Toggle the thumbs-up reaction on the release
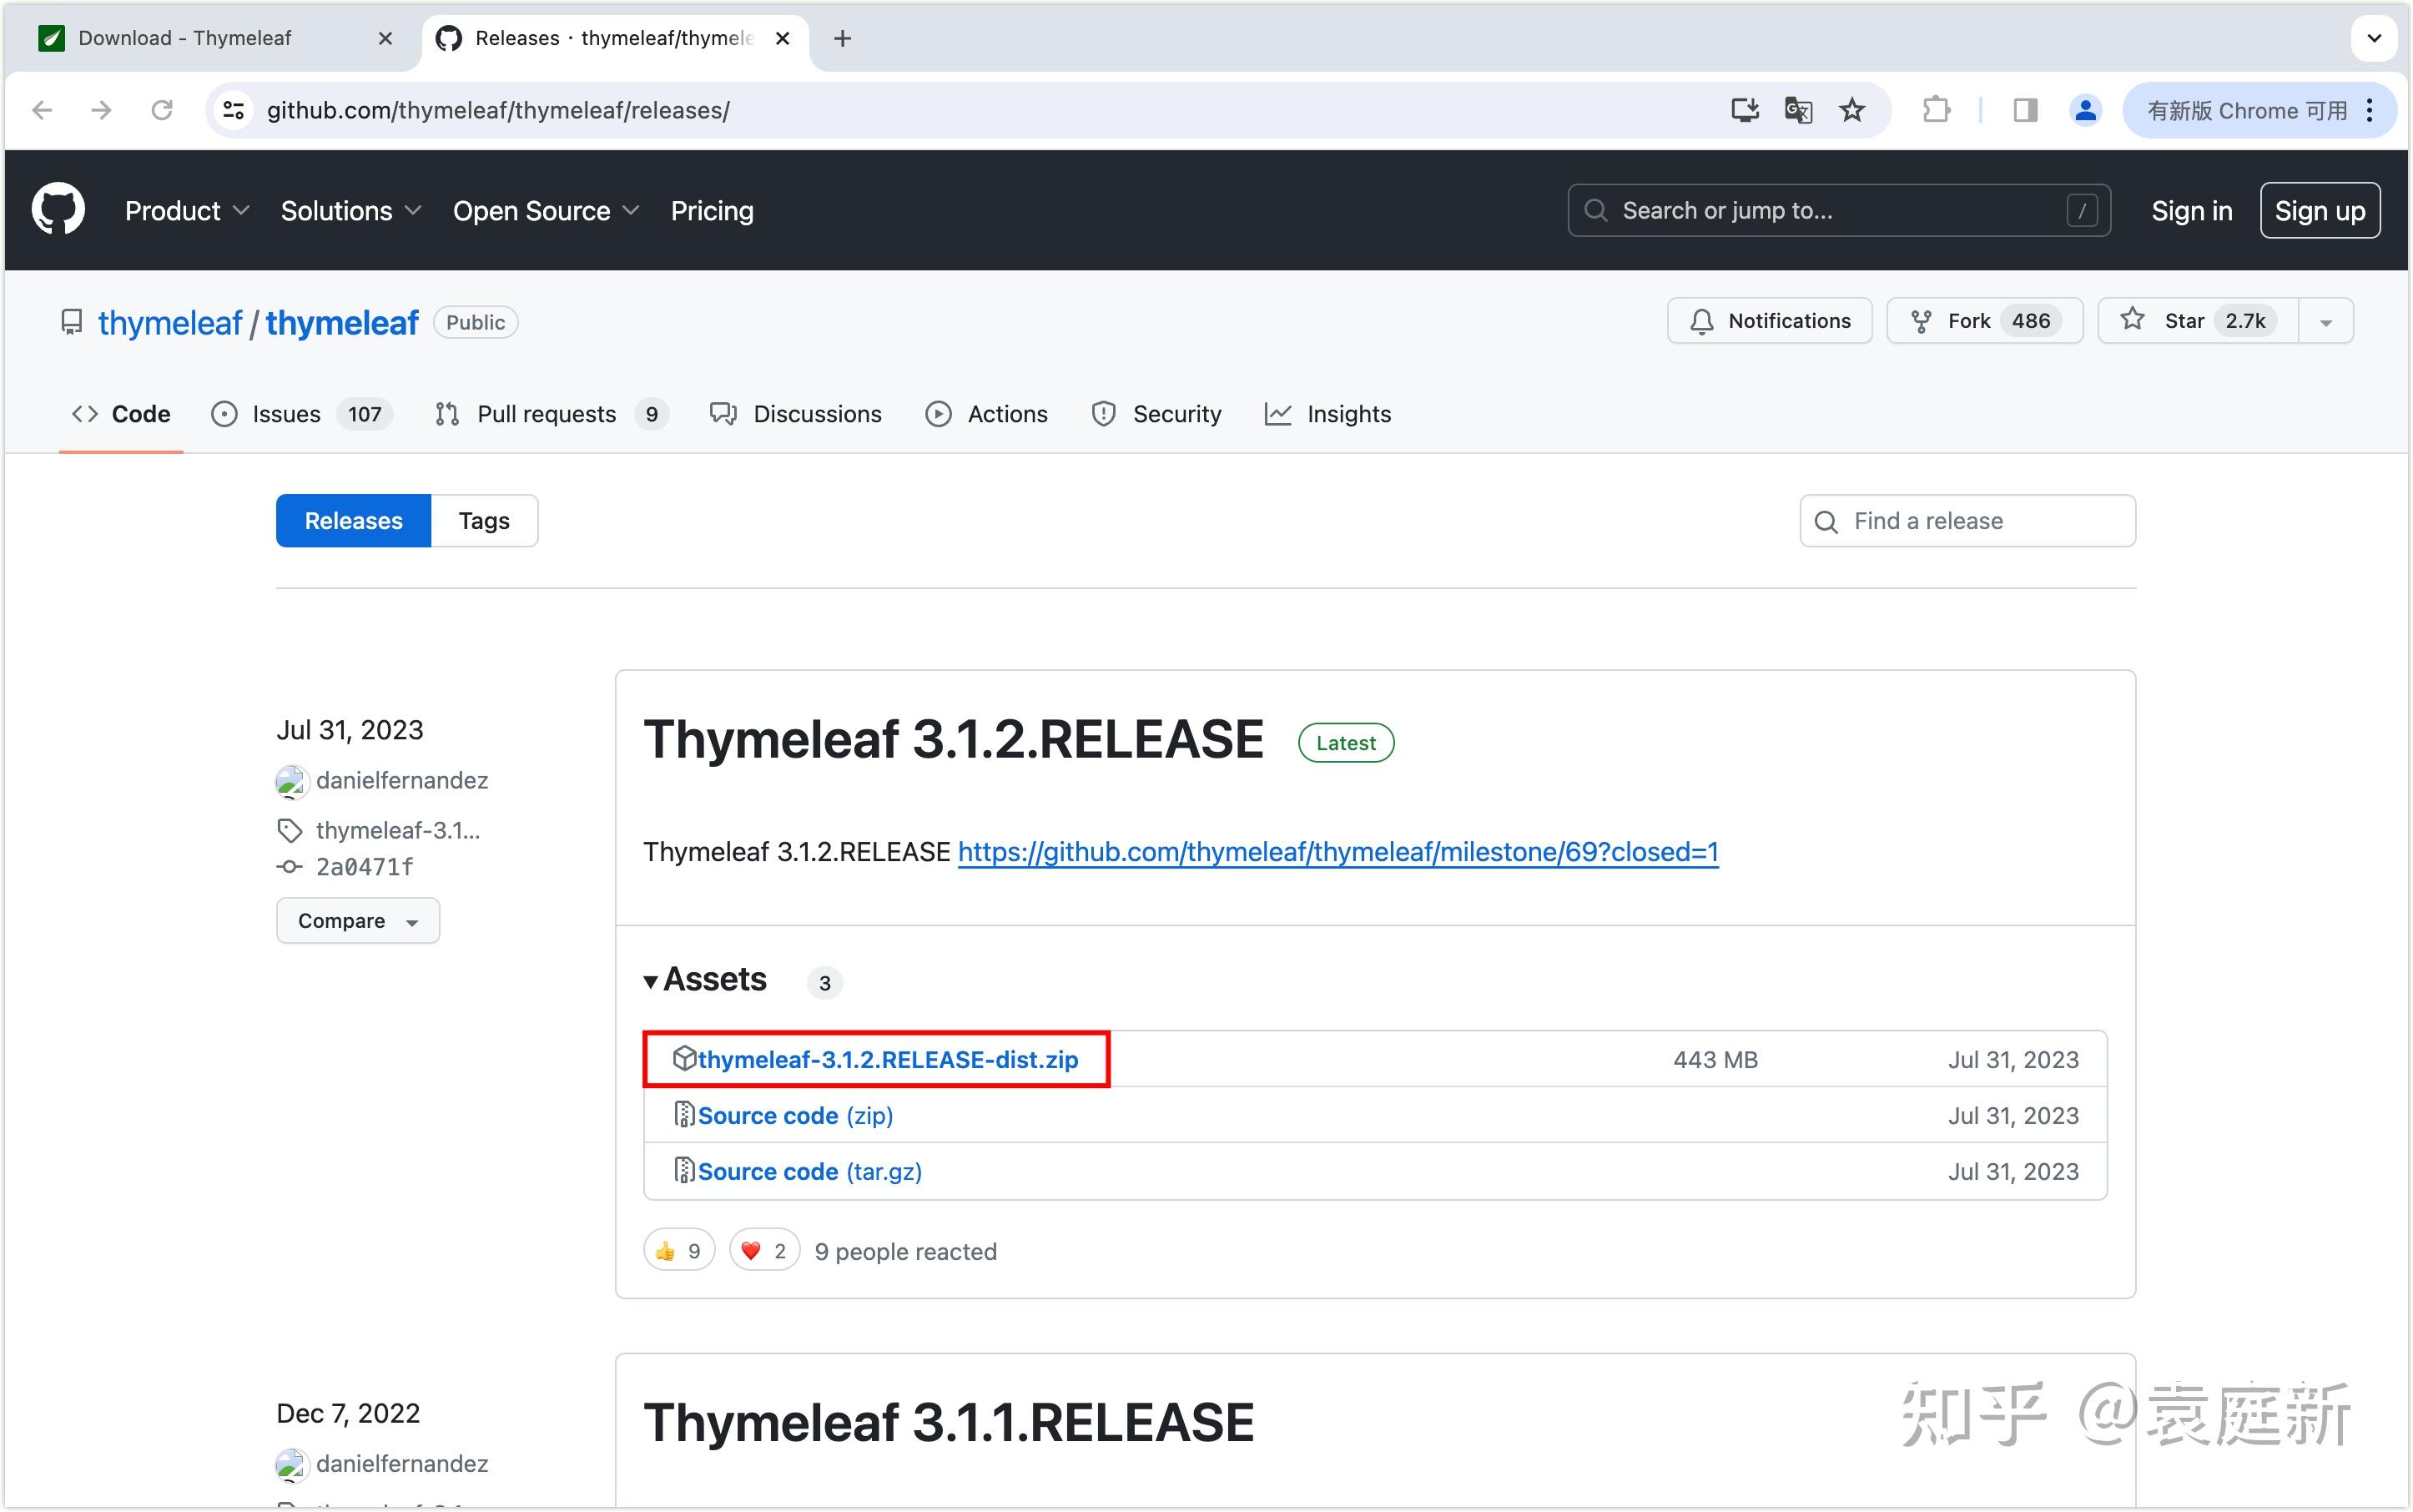The image size is (2413, 1512). (678, 1249)
